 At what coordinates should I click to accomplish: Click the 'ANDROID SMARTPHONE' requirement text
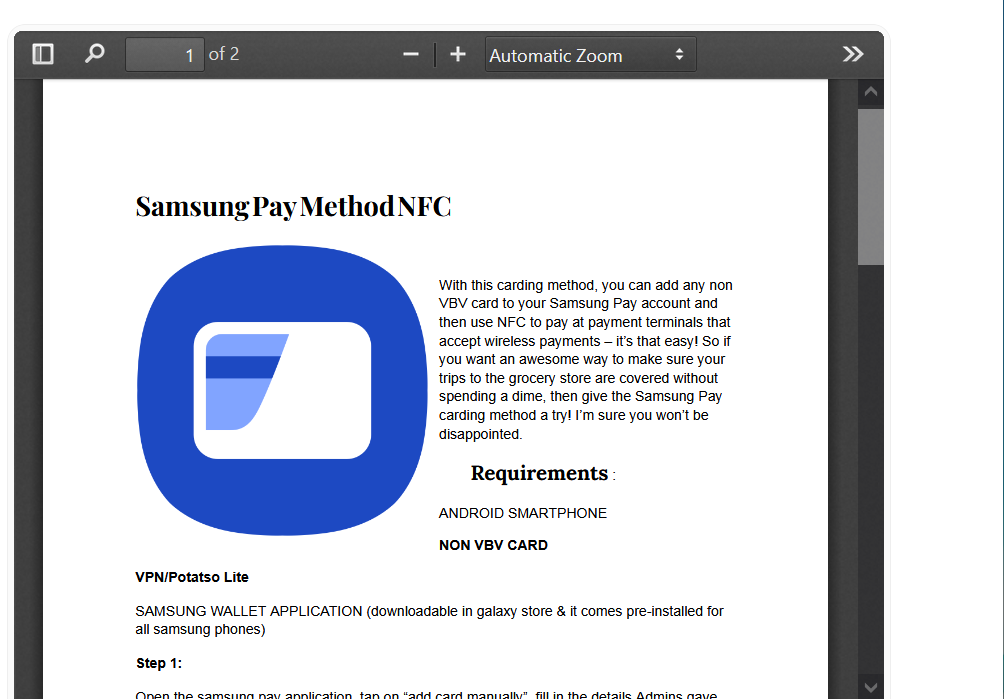[x=522, y=513]
